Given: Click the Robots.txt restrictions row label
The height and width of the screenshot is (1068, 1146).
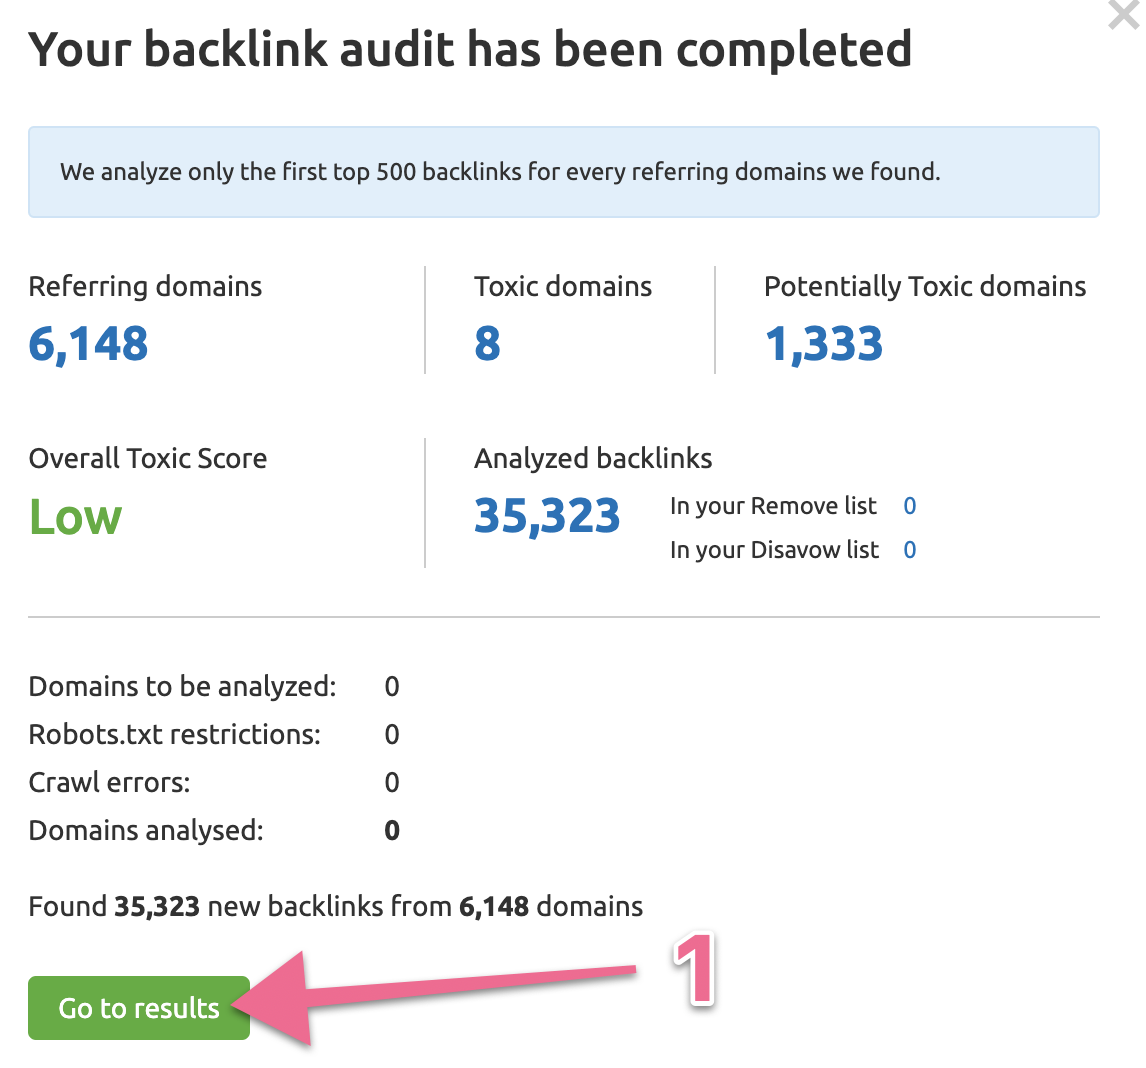Looking at the screenshot, I should 175,735.
